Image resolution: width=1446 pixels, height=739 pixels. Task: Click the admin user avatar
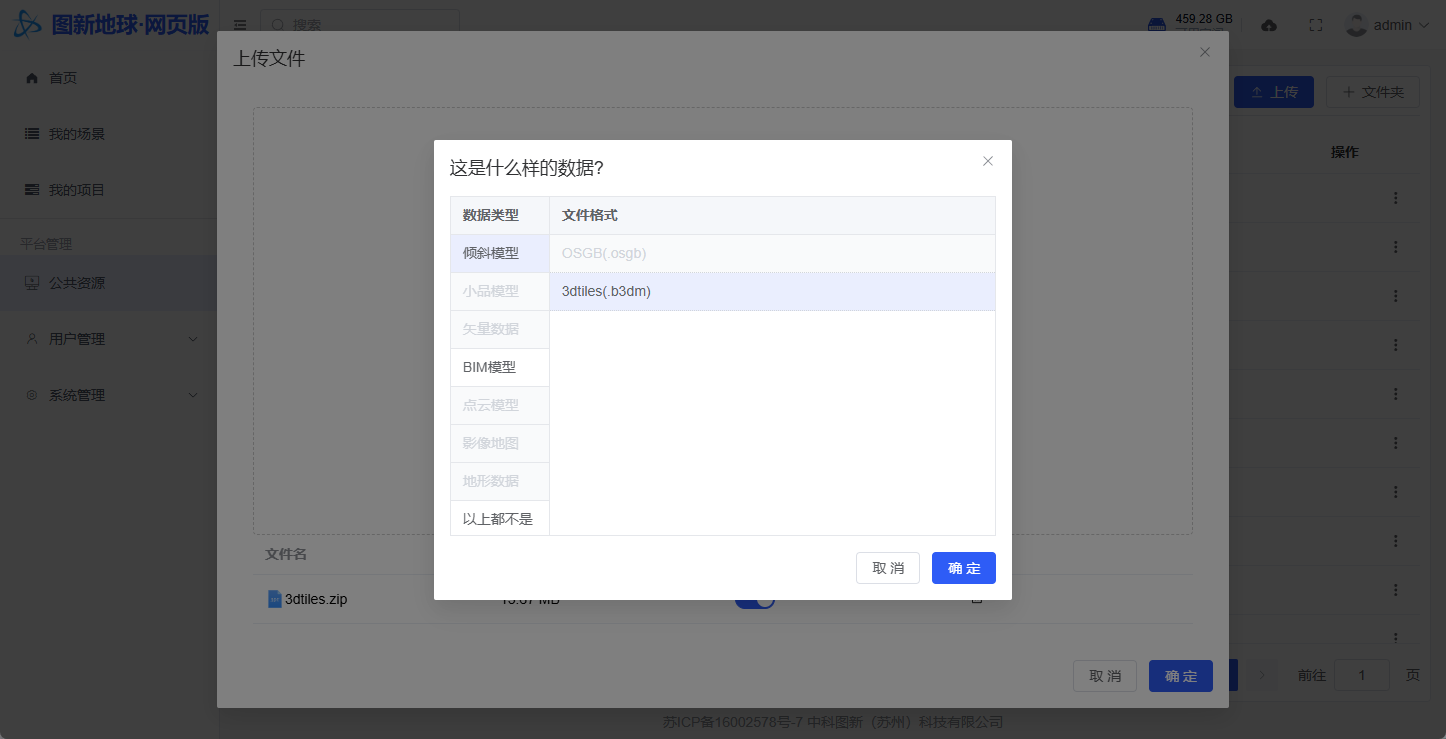pyautogui.click(x=1356, y=25)
